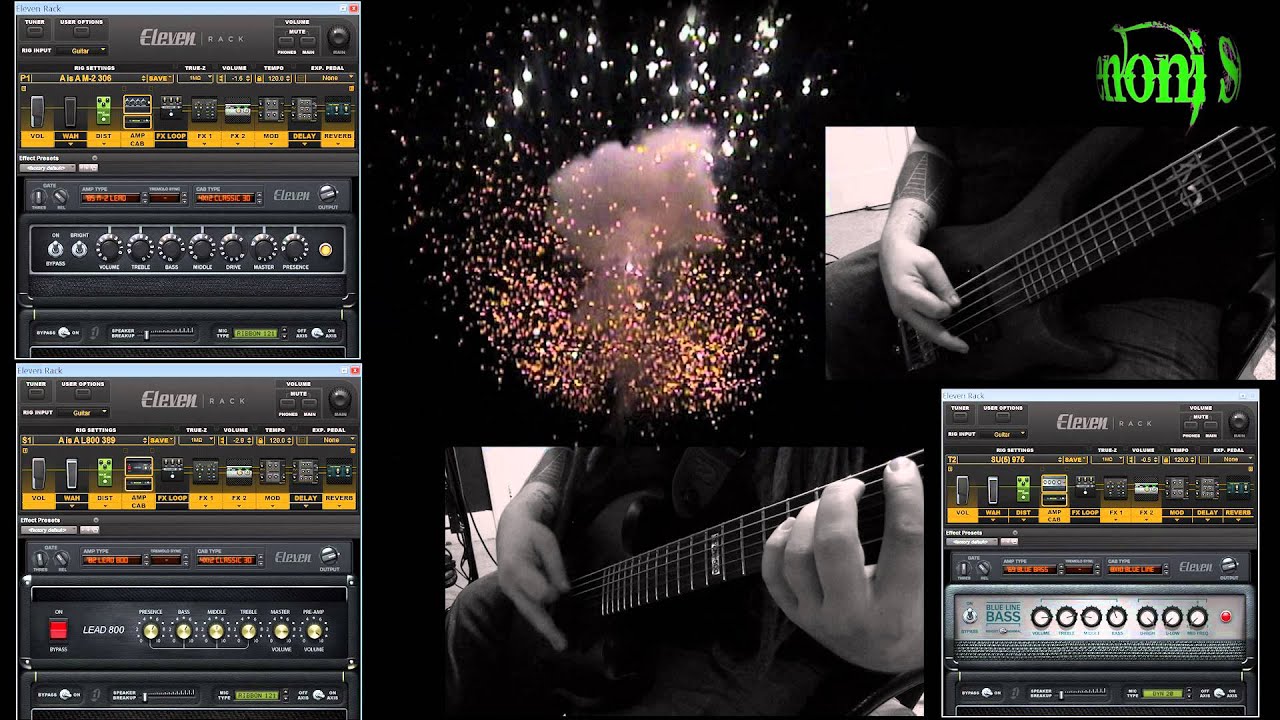
Task: Switch mic off/on axis in the SU(5) 975 window
Action: click(x=1217, y=692)
